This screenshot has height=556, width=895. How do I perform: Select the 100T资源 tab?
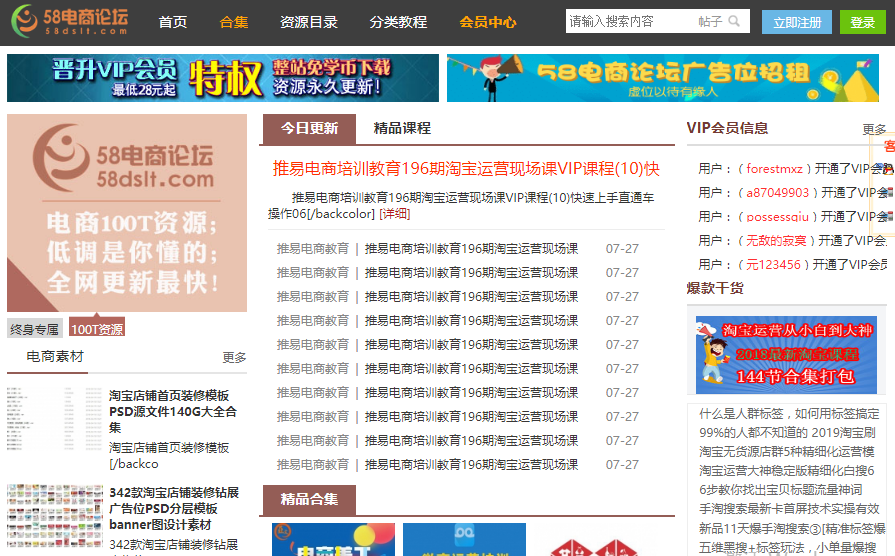point(96,329)
